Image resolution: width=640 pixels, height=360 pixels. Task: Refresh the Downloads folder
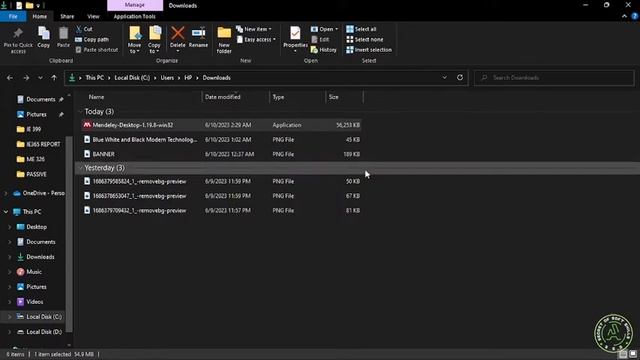click(460, 78)
